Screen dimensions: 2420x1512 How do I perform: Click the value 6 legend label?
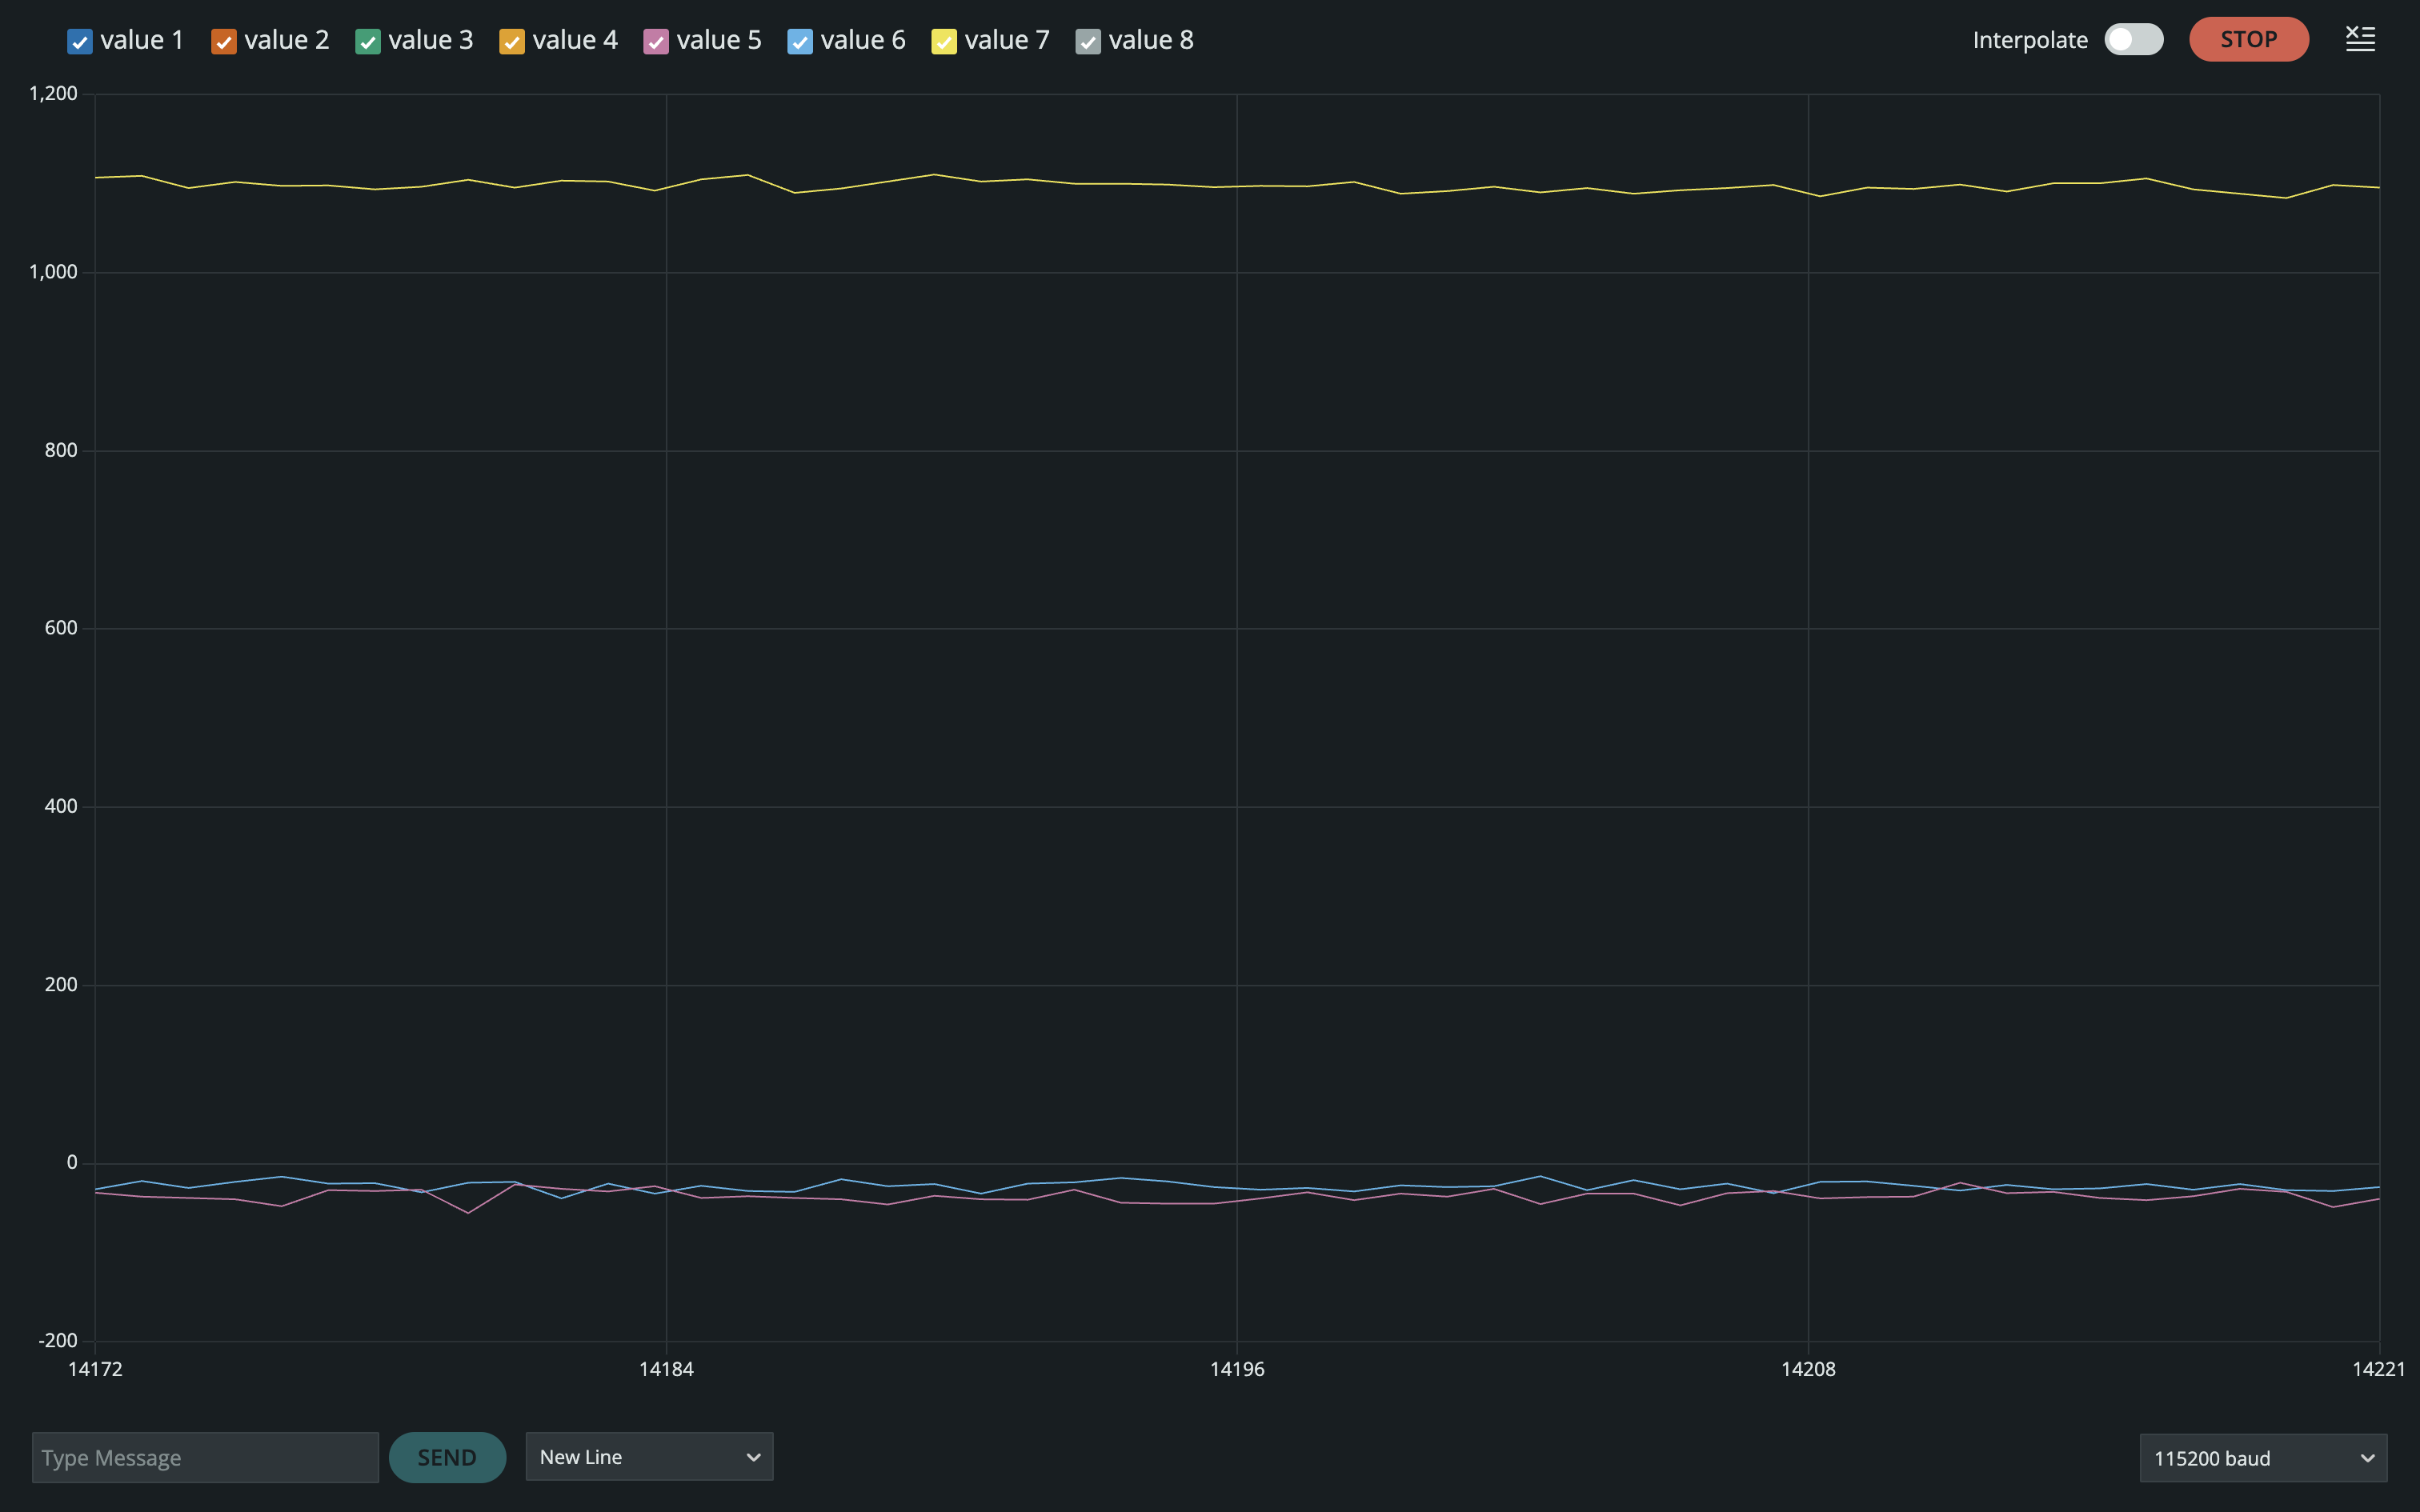click(862, 40)
